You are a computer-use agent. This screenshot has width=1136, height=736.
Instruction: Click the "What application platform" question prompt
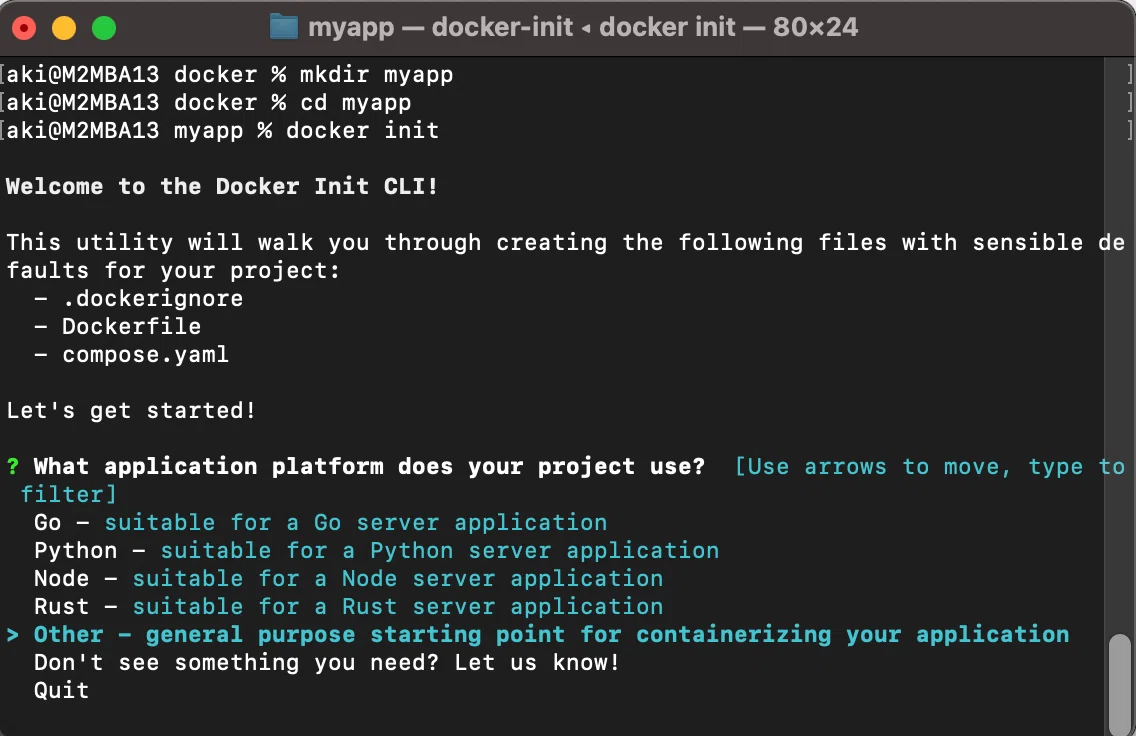coord(369,467)
